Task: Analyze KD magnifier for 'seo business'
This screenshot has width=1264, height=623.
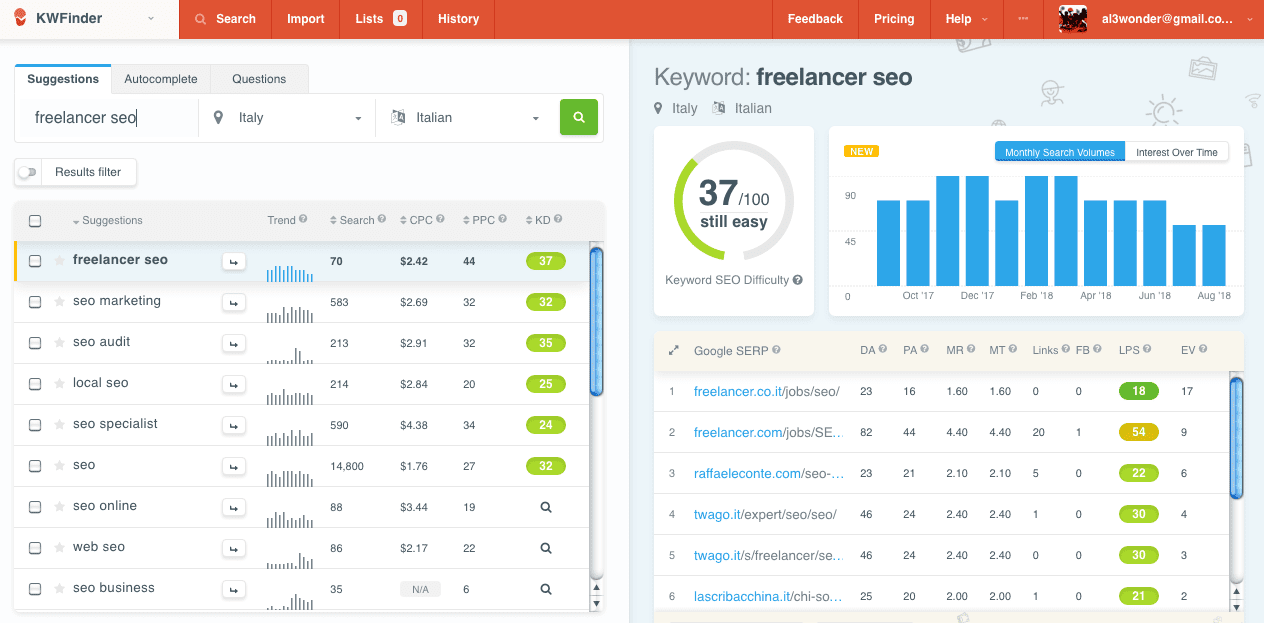Action: (x=546, y=589)
